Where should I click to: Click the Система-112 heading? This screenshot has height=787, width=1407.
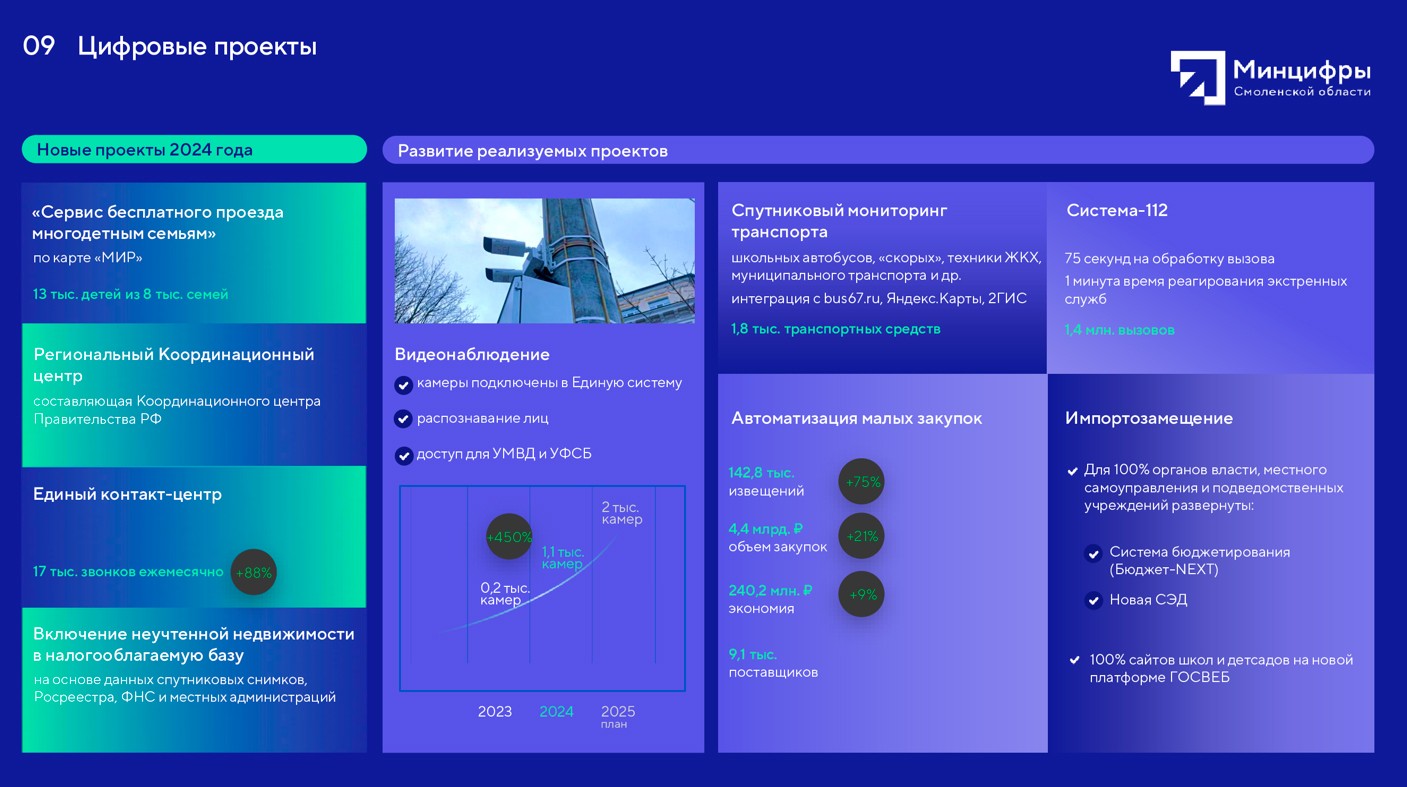click(x=1117, y=210)
